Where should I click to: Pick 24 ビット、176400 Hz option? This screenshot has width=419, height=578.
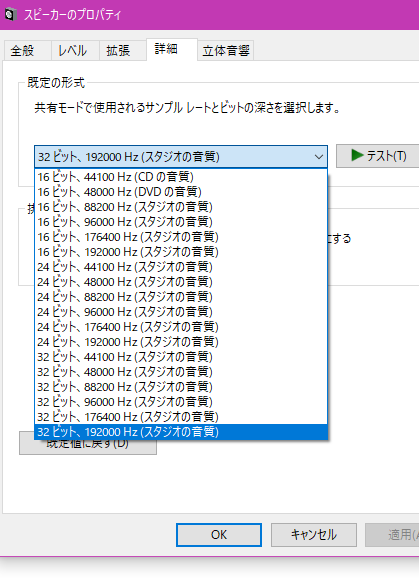coord(181,327)
